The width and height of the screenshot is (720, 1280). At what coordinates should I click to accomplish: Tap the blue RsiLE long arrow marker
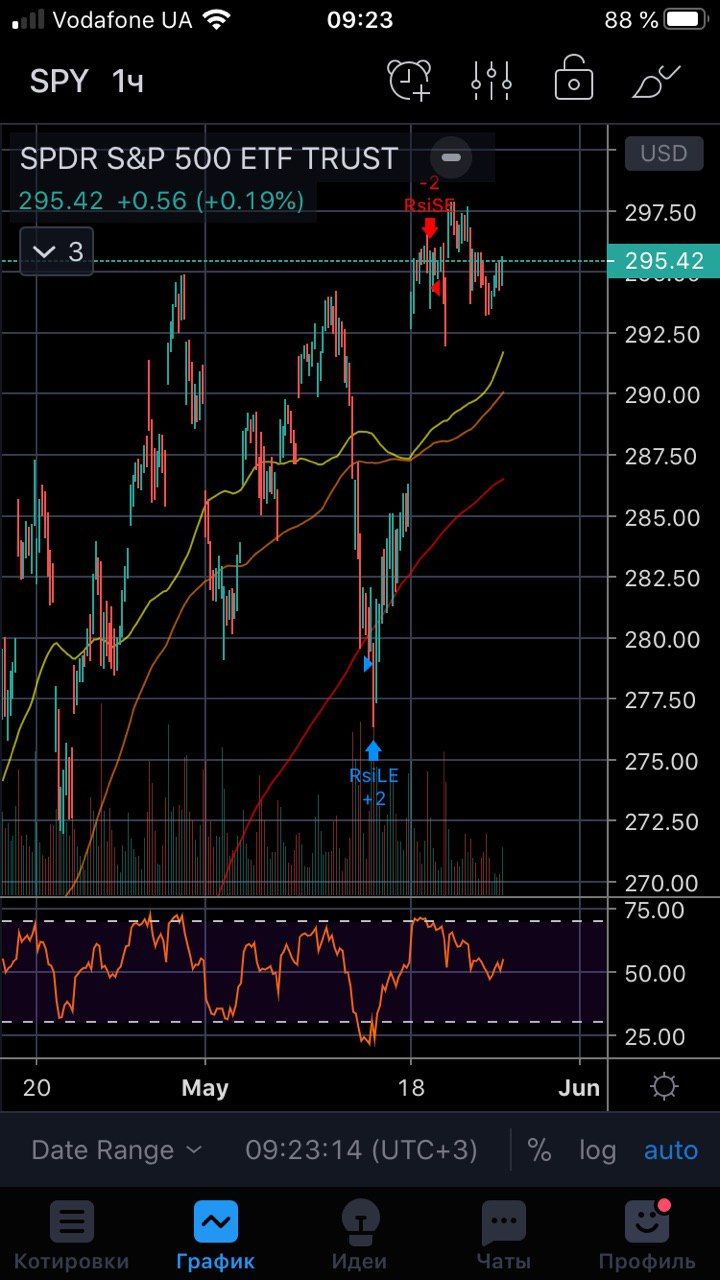click(x=373, y=750)
